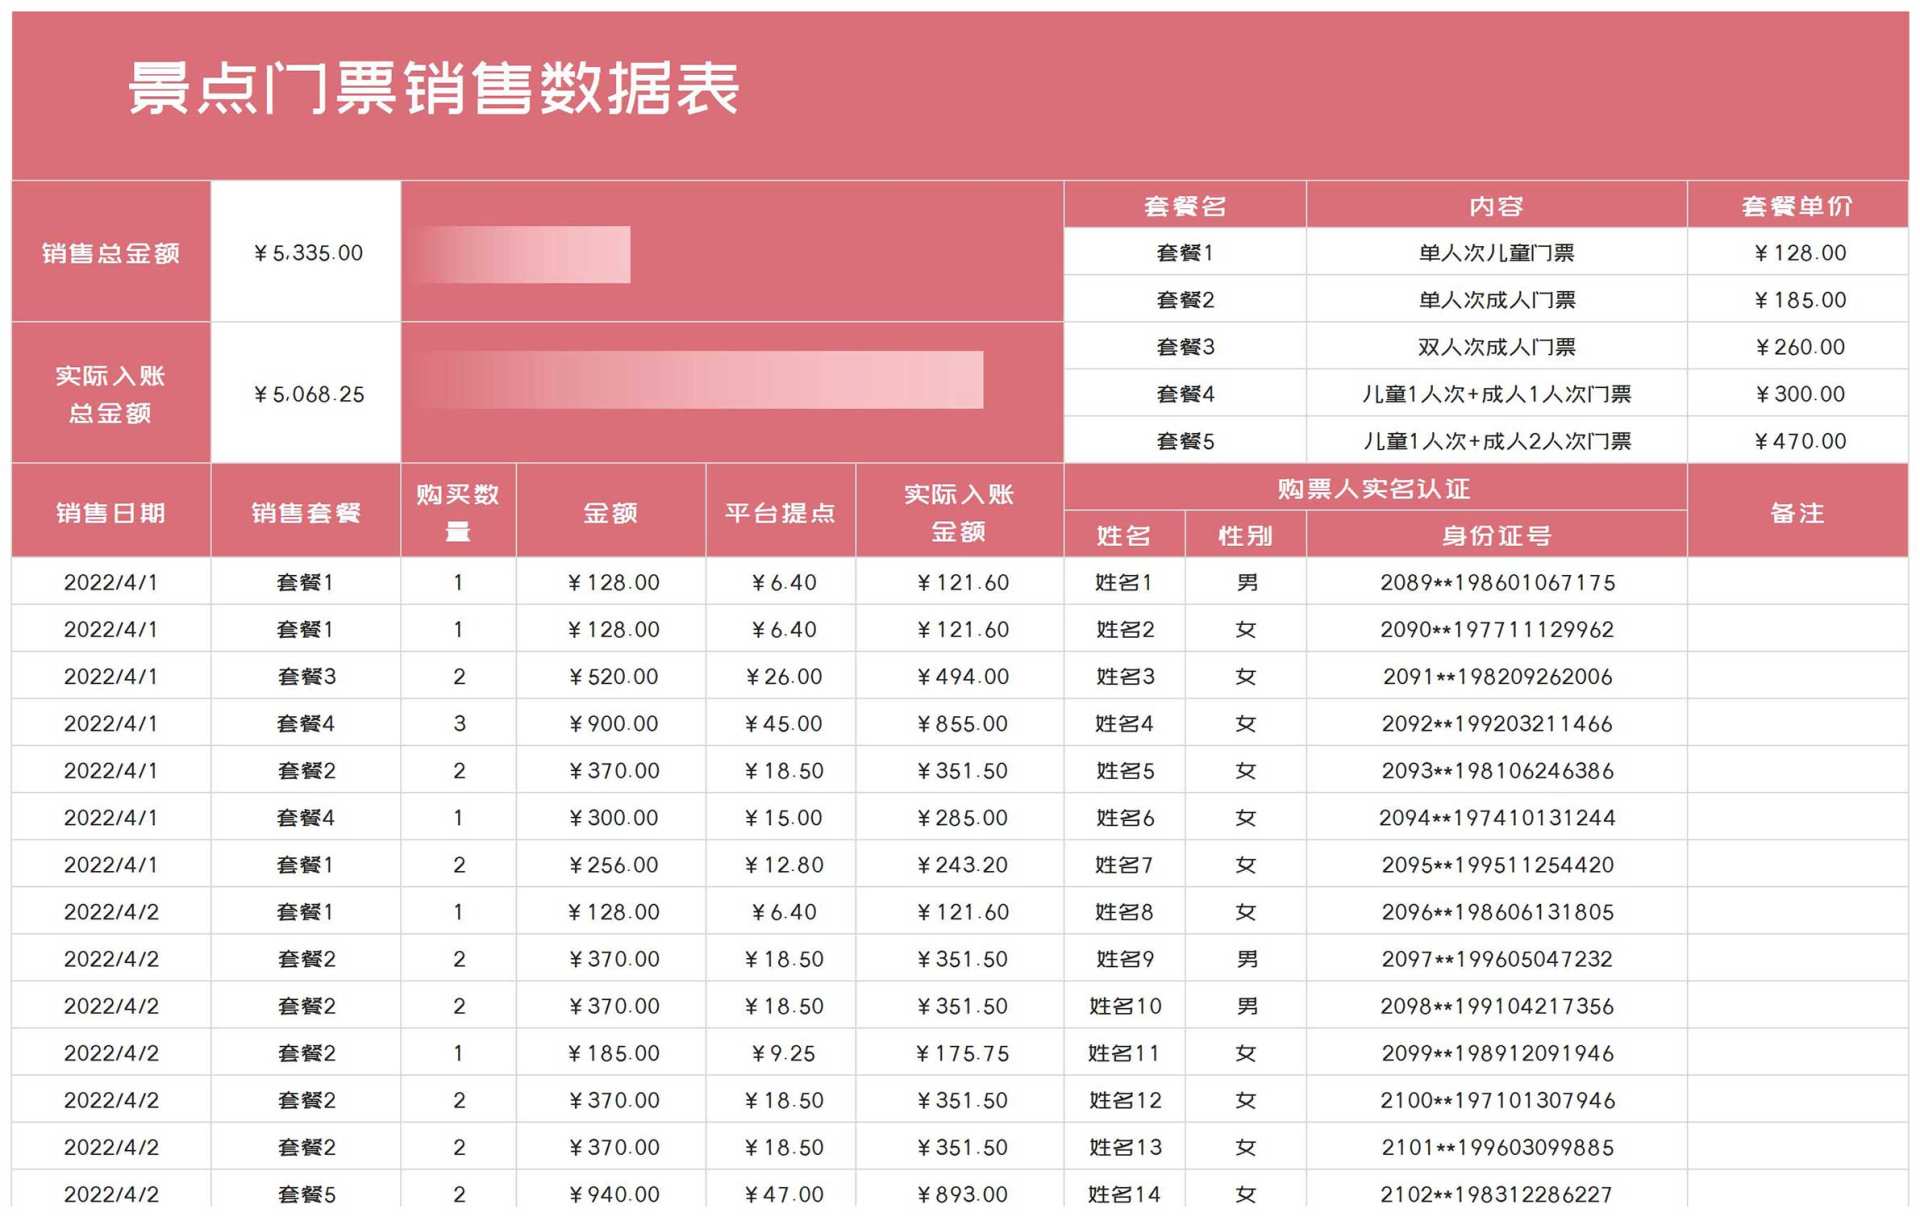Screen dimensions: 1920x1217
Task: Click the 备注 cell in 姓名3 row
Action: pyautogui.click(x=1798, y=675)
